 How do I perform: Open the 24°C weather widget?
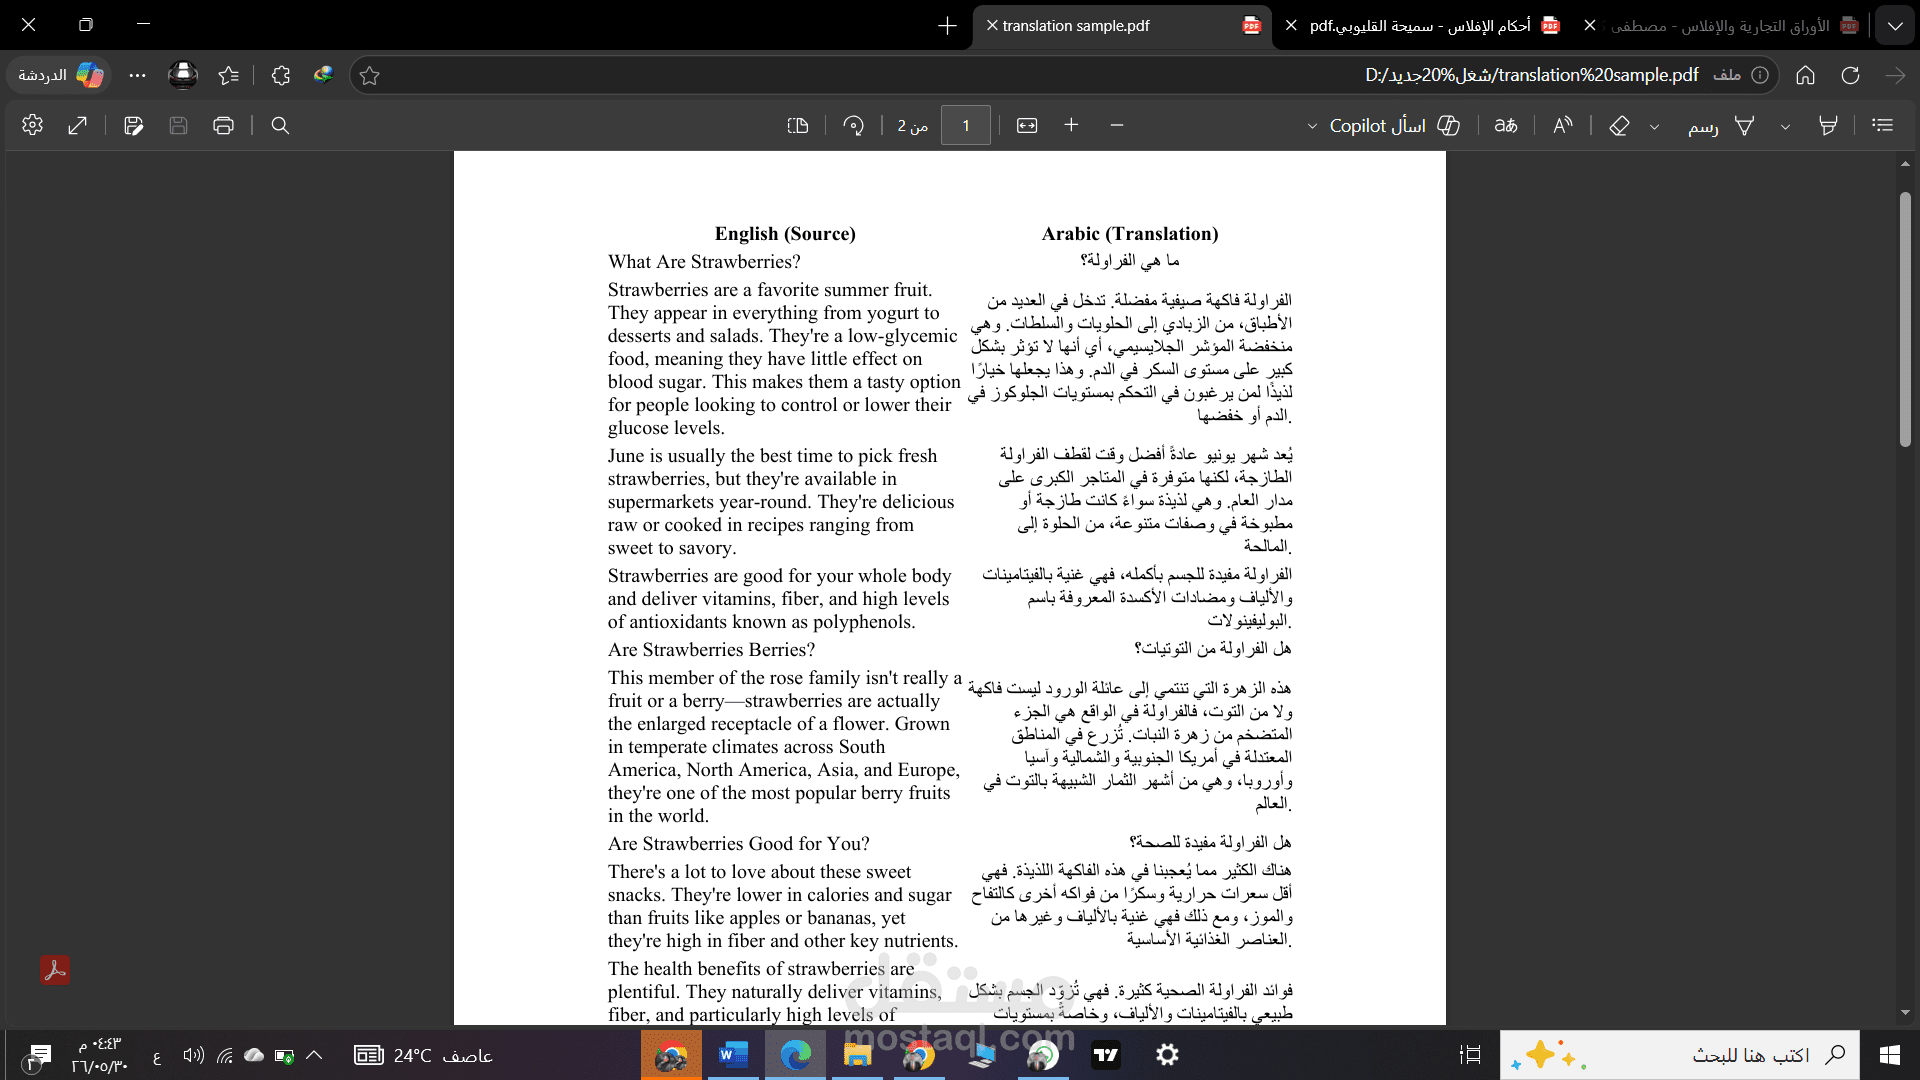(424, 1055)
